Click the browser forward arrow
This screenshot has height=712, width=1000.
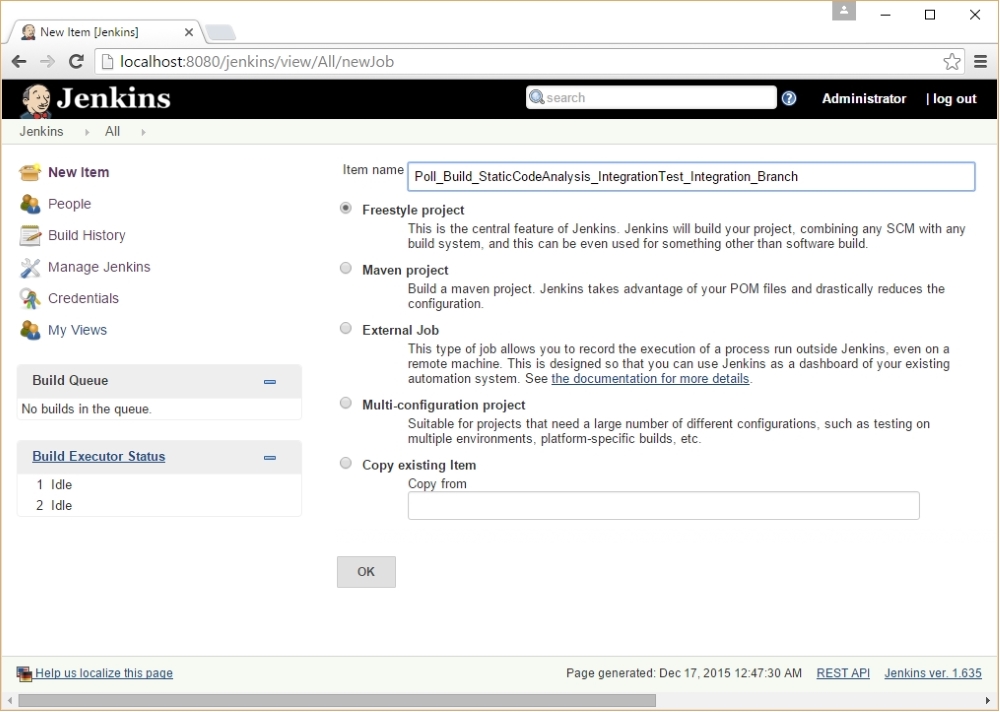click(47, 61)
